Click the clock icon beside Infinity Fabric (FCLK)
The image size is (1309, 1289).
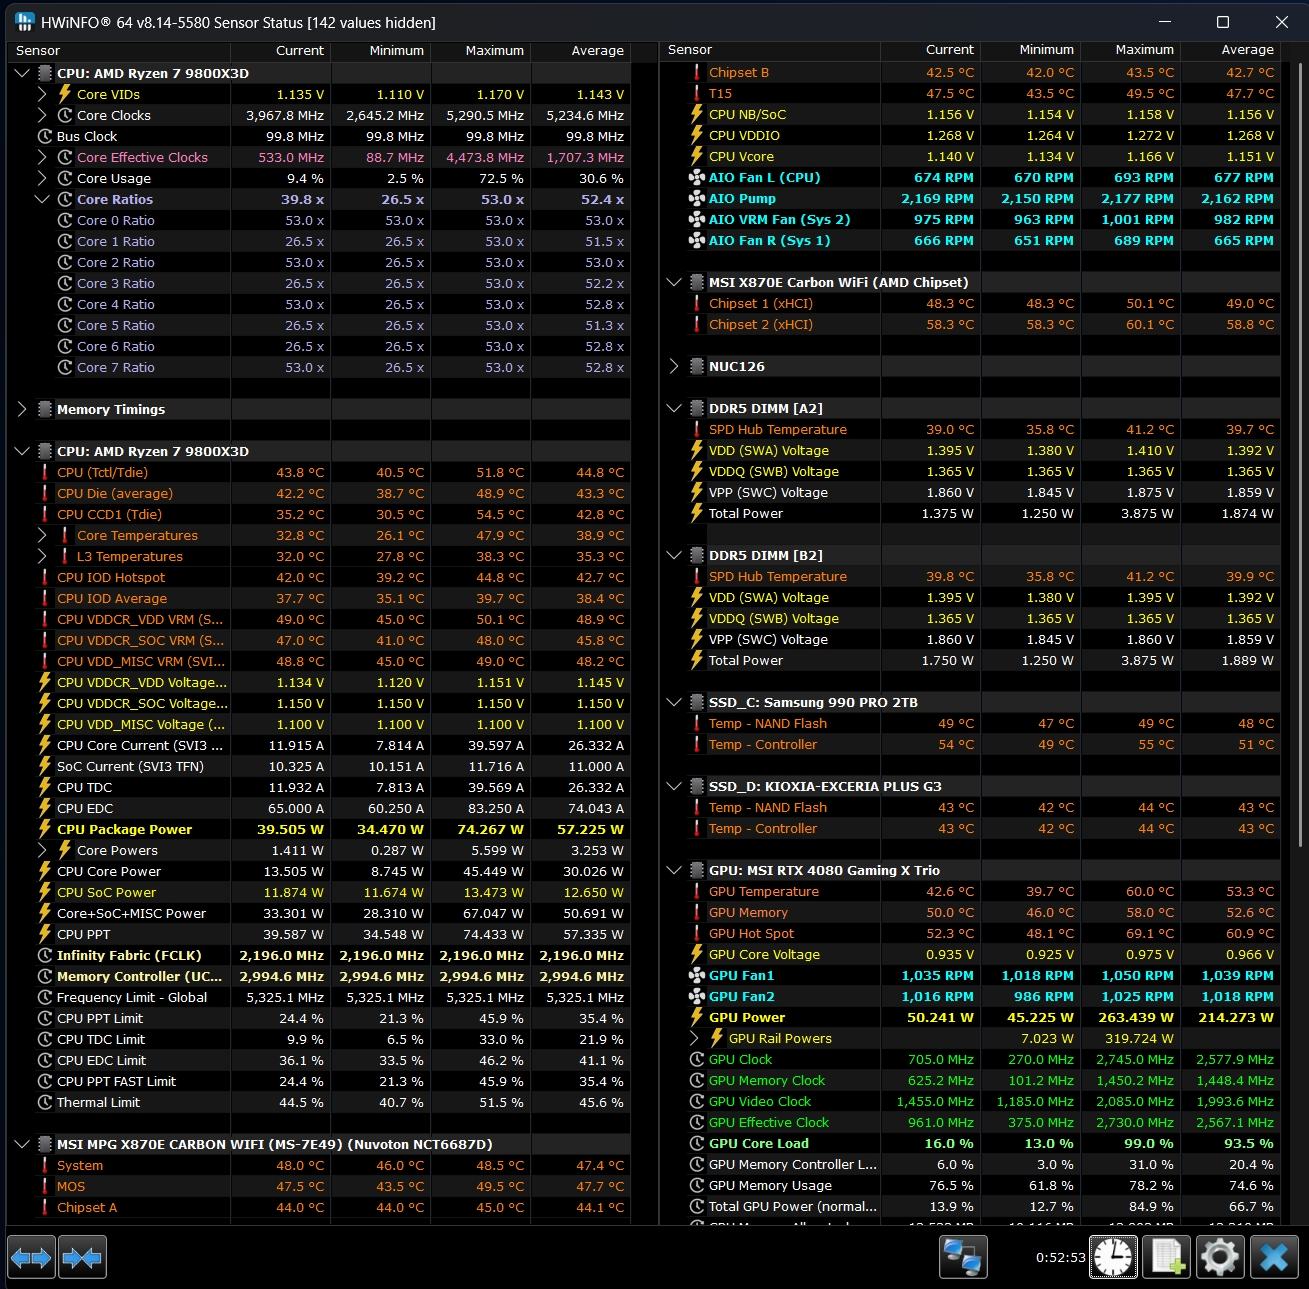click(x=44, y=955)
